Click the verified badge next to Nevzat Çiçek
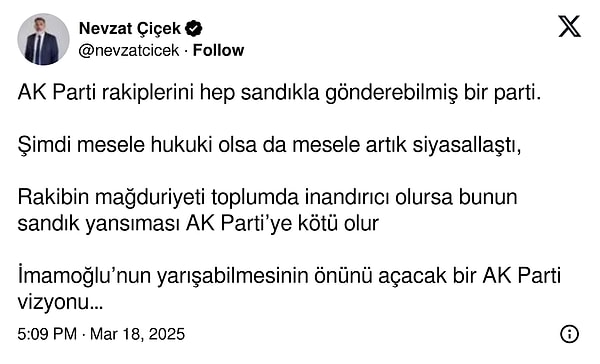This screenshot has width=600, height=364. pos(194,28)
